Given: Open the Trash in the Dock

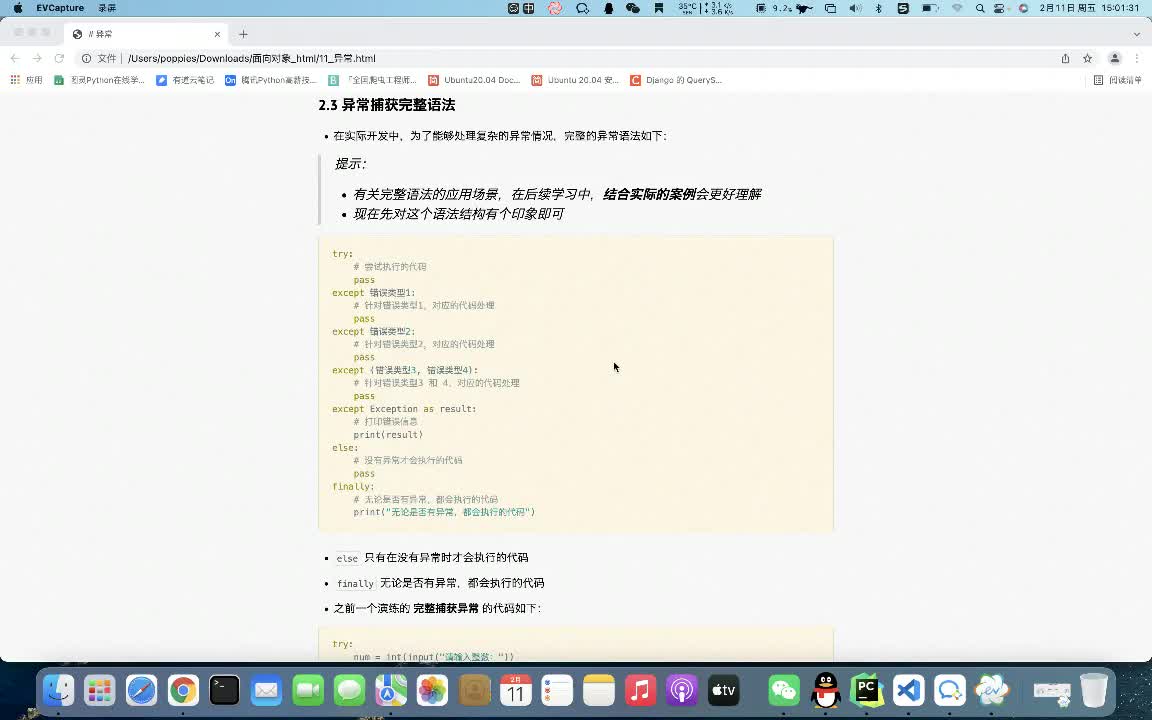Looking at the screenshot, I should 1094,691.
